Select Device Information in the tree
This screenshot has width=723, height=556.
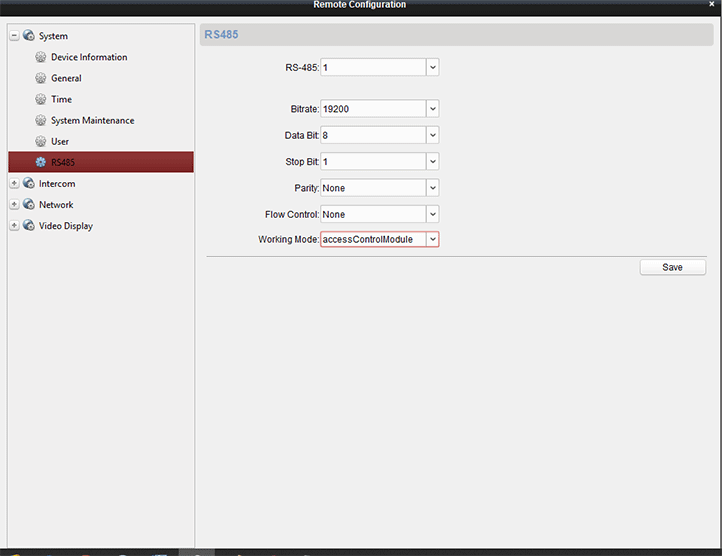pyautogui.click(x=89, y=57)
